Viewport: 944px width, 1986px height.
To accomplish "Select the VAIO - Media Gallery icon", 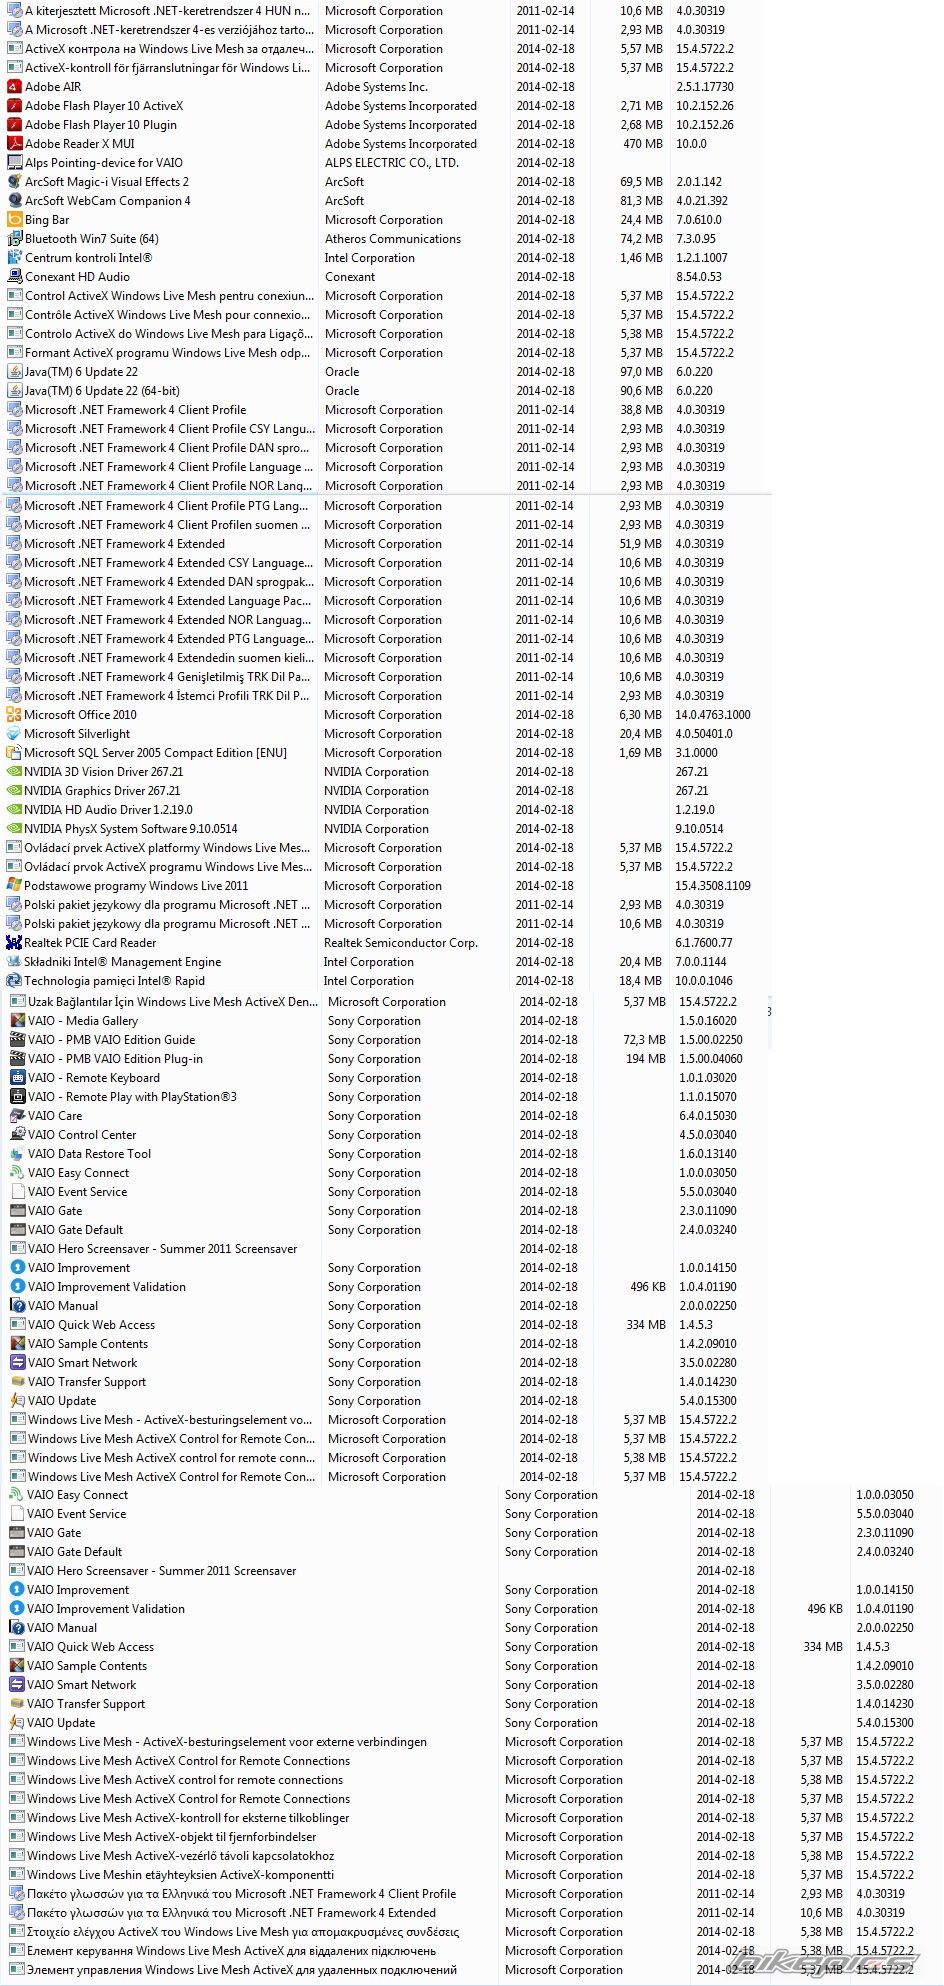I will pyautogui.click(x=18, y=1021).
